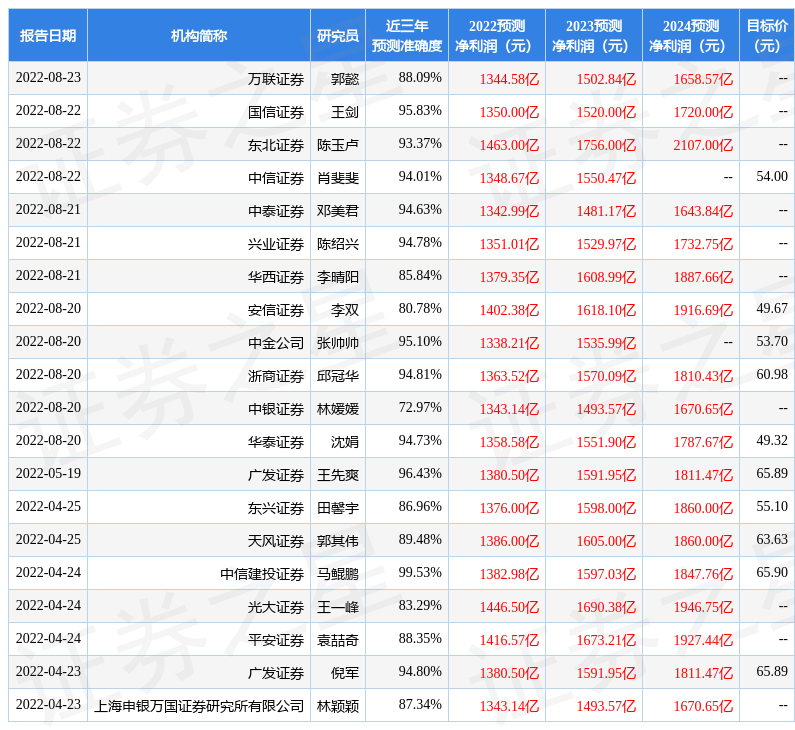Screen dimensions: 795x730
Task: Click 2023 forecast 1481.17亿
Action: tap(606, 211)
